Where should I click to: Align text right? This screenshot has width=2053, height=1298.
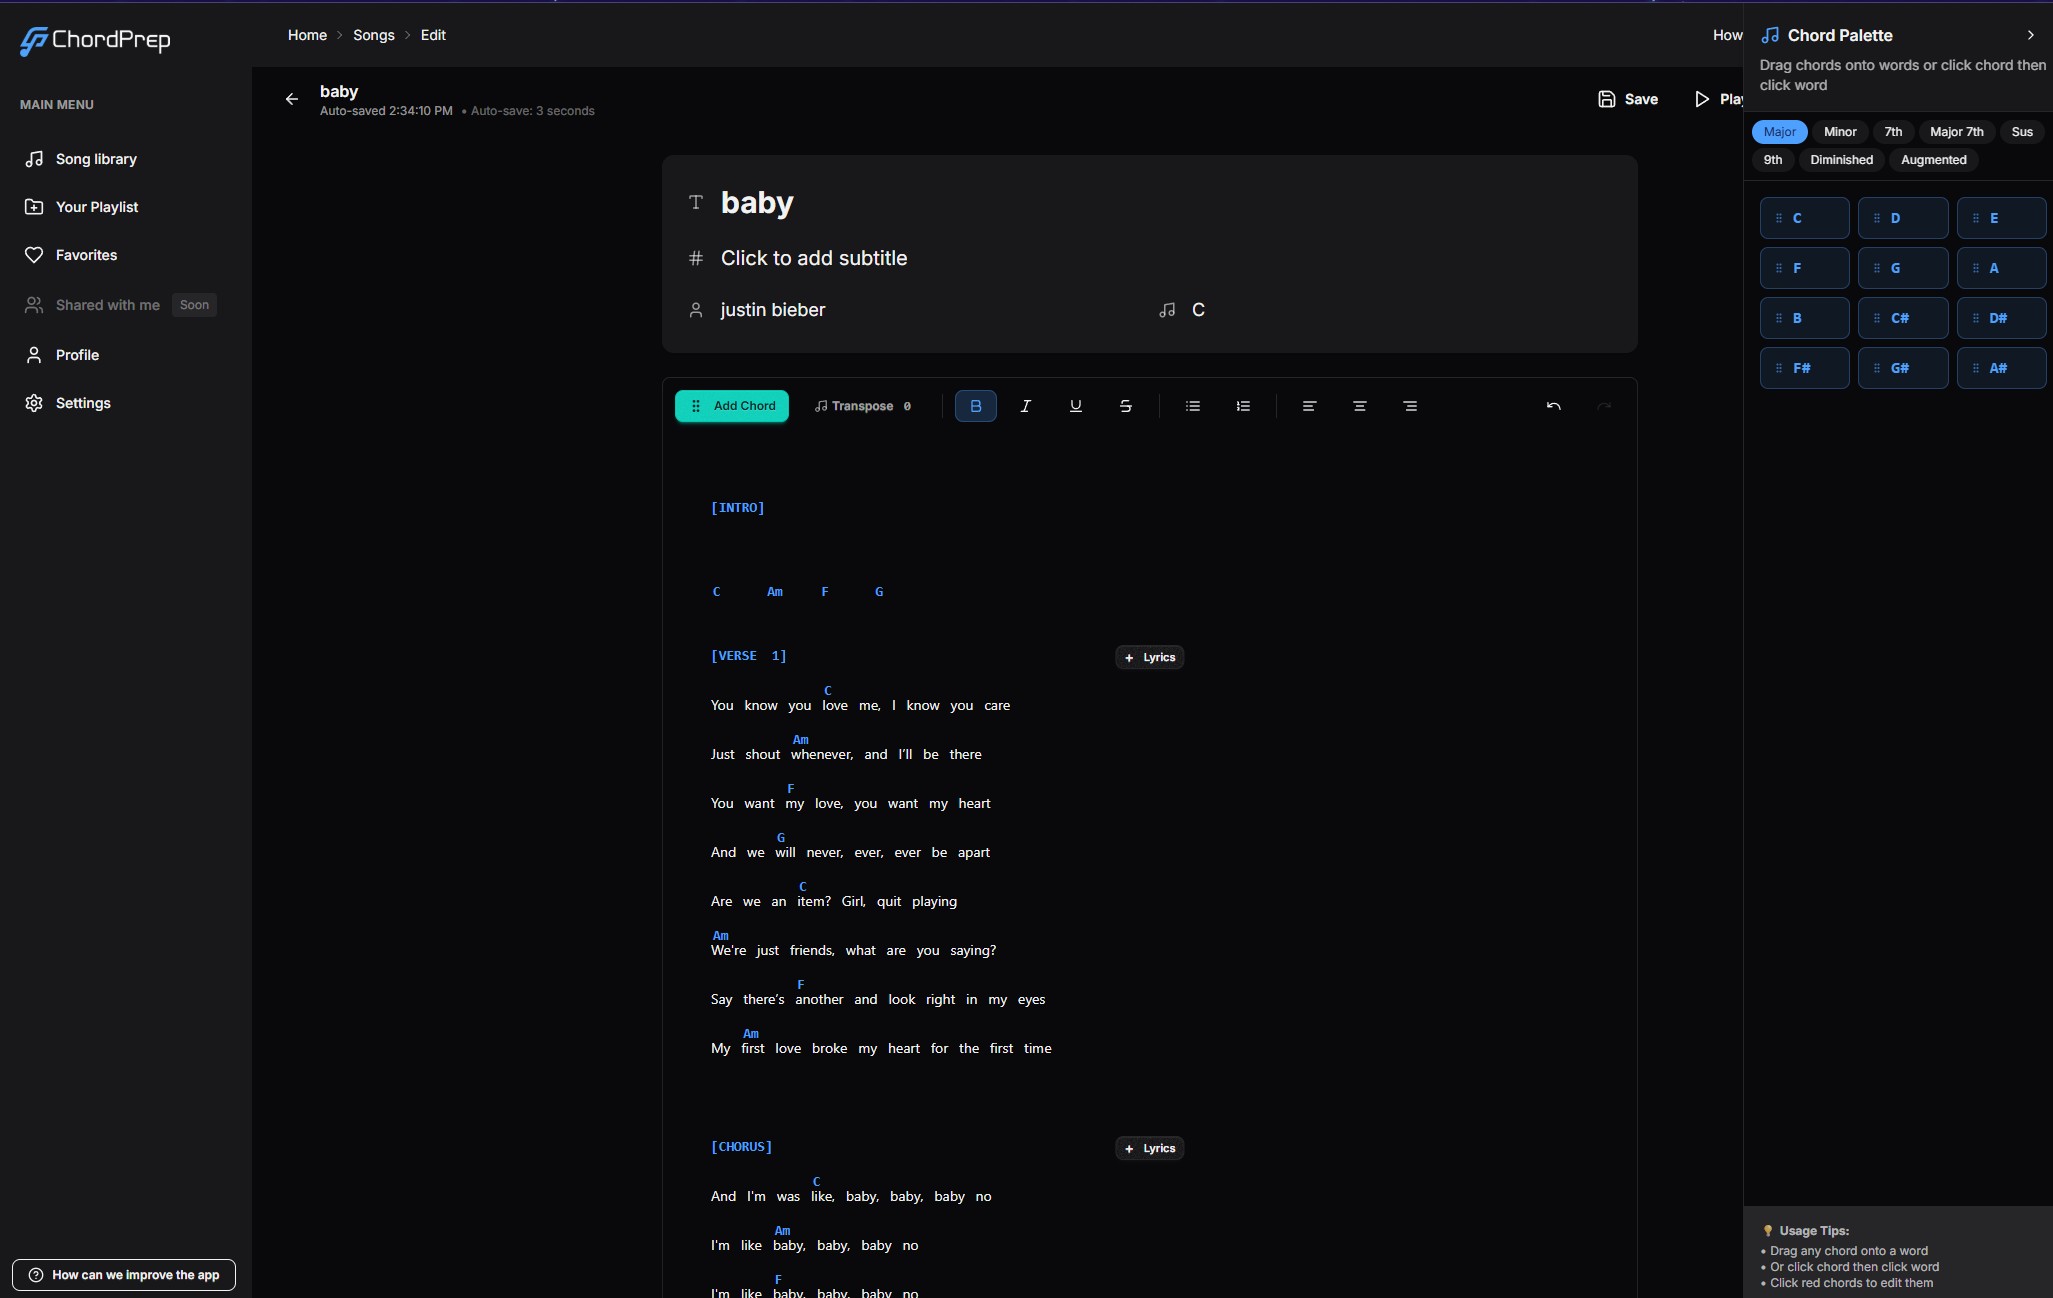point(1410,406)
